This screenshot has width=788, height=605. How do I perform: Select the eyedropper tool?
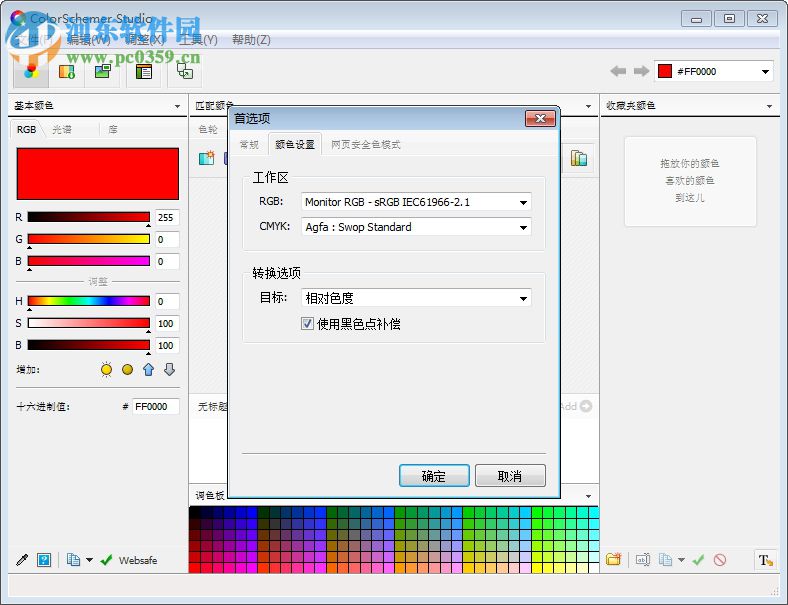22,560
